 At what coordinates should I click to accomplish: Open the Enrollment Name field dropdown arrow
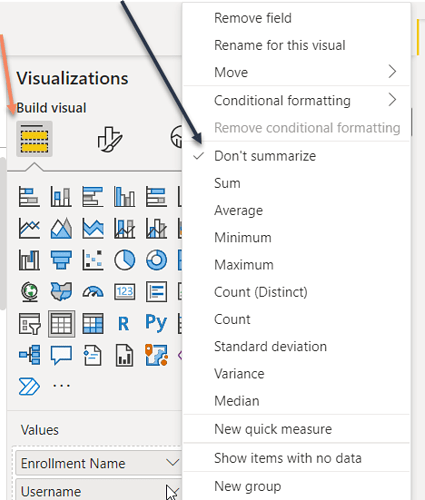pyautogui.click(x=172, y=462)
